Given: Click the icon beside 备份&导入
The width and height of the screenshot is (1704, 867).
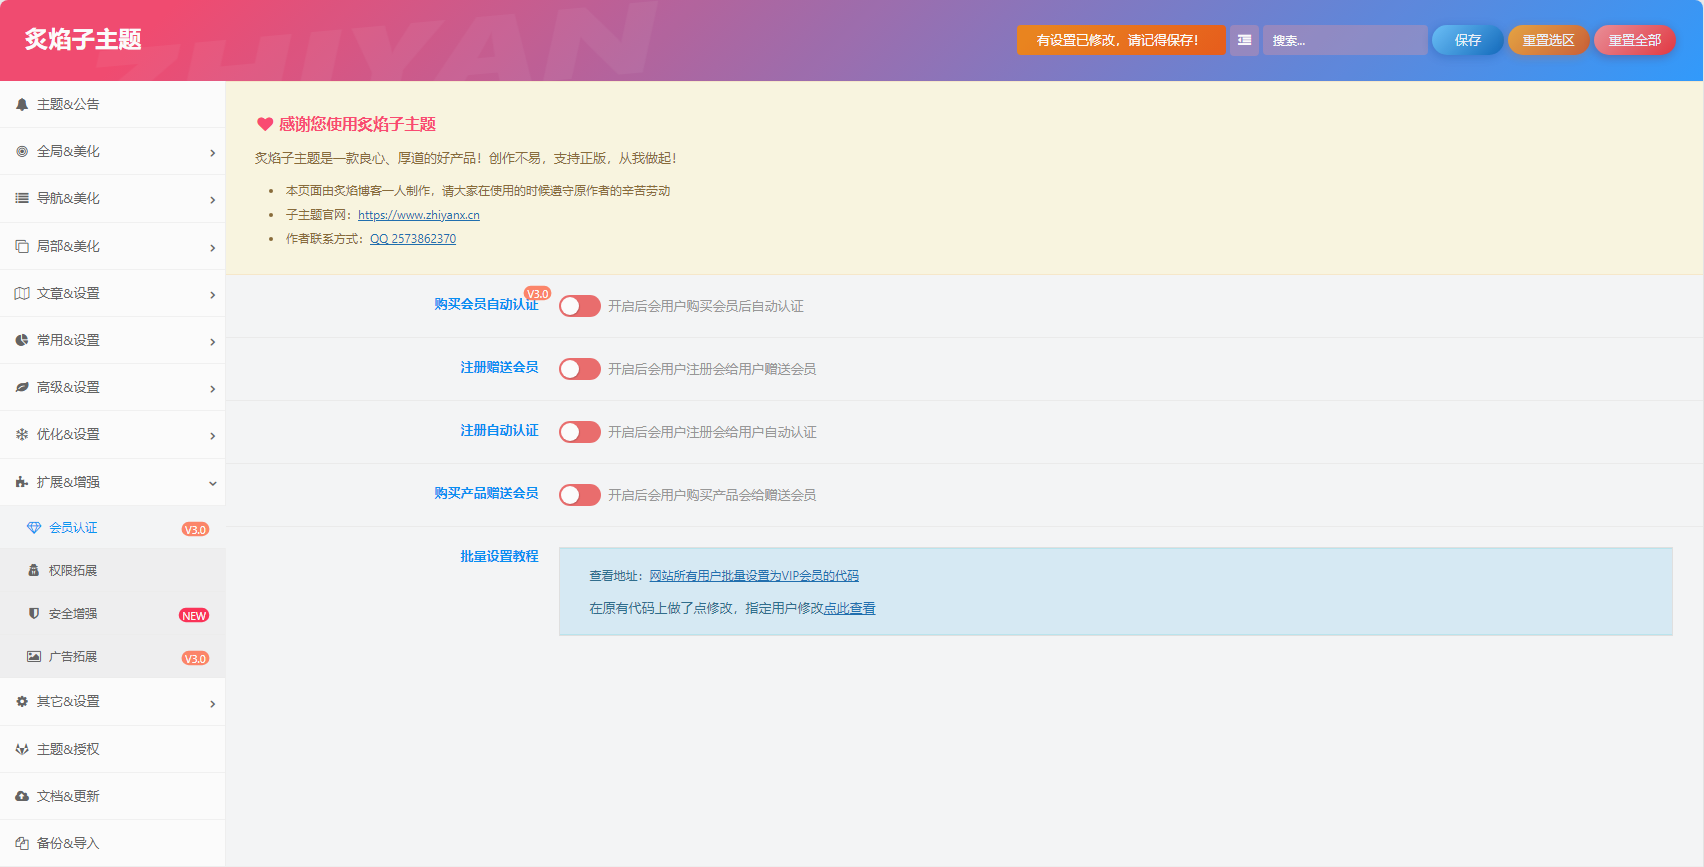Looking at the screenshot, I should click(x=22, y=843).
